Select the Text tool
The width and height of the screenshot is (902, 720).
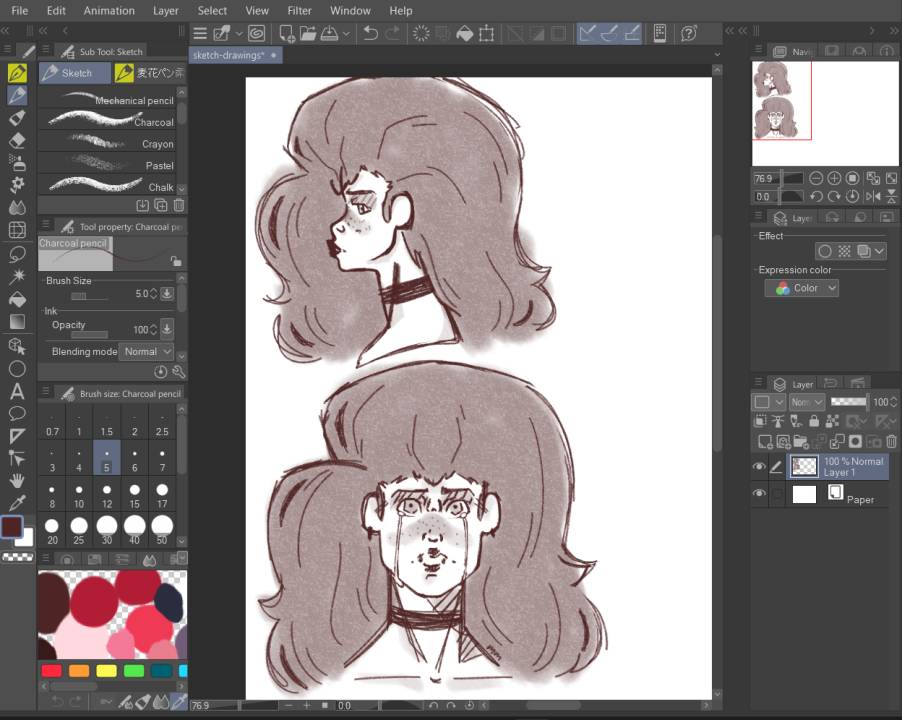click(x=17, y=392)
